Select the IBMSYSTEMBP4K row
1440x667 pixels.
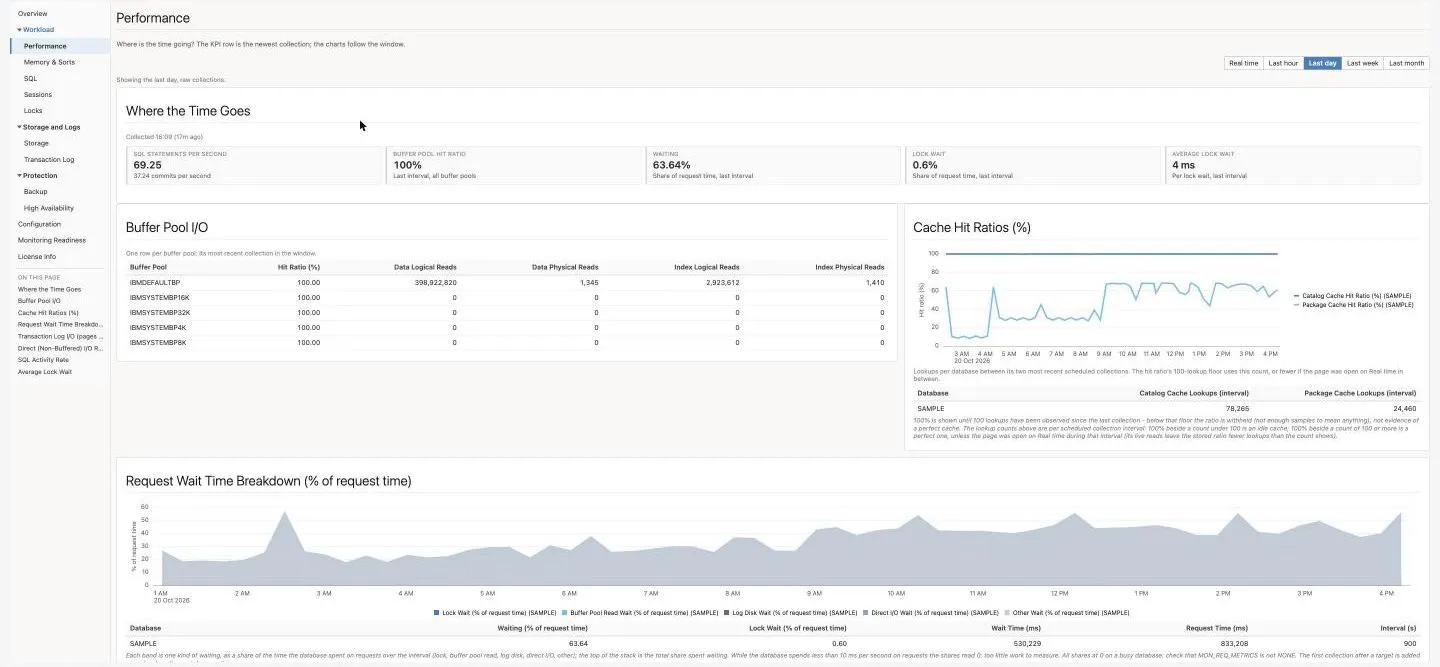point(507,327)
